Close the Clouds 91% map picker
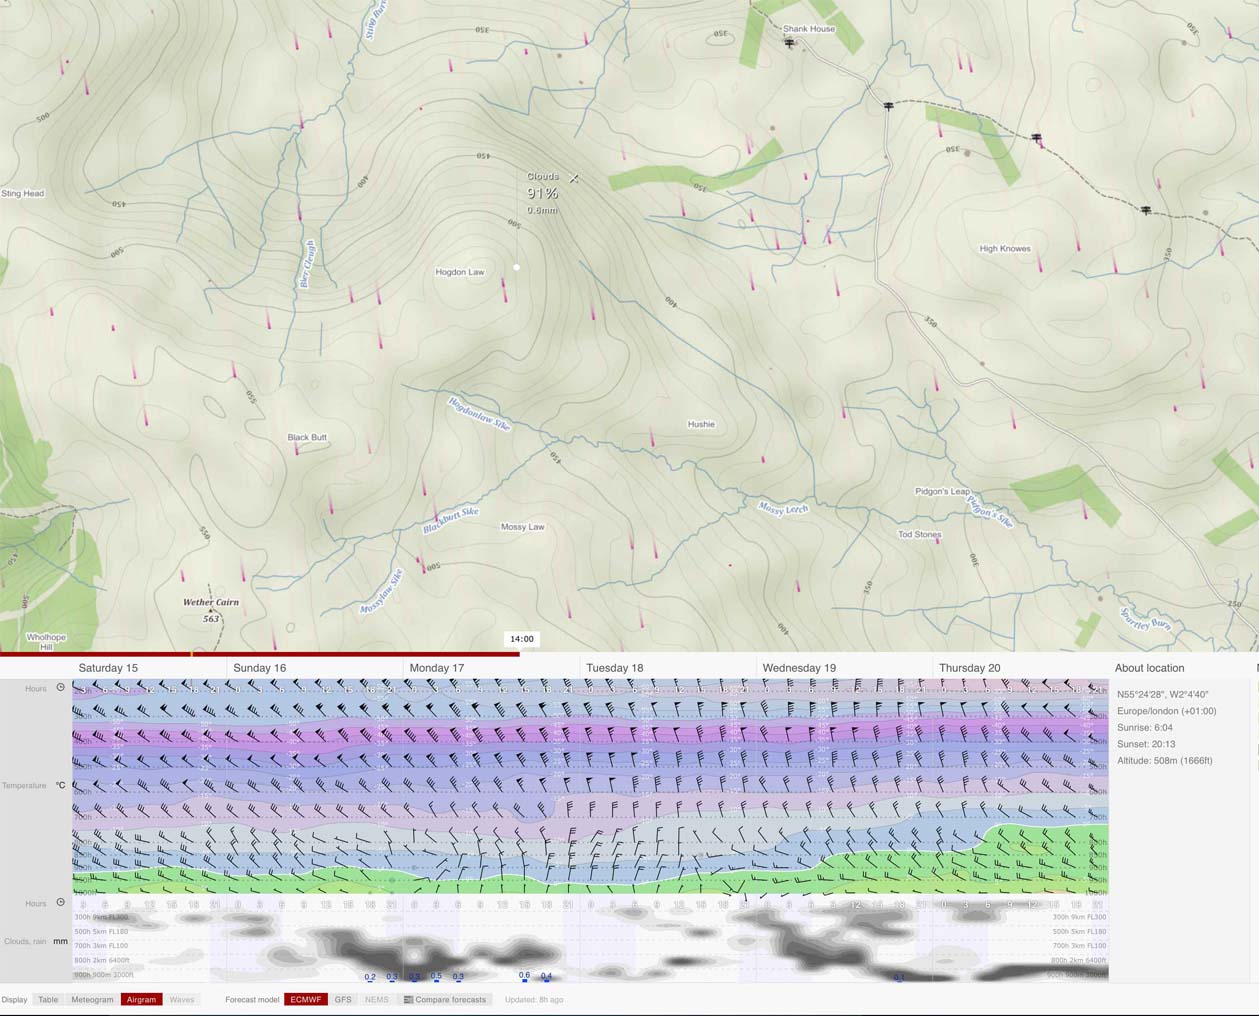Viewport: 1259px width, 1016px height. click(574, 178)
